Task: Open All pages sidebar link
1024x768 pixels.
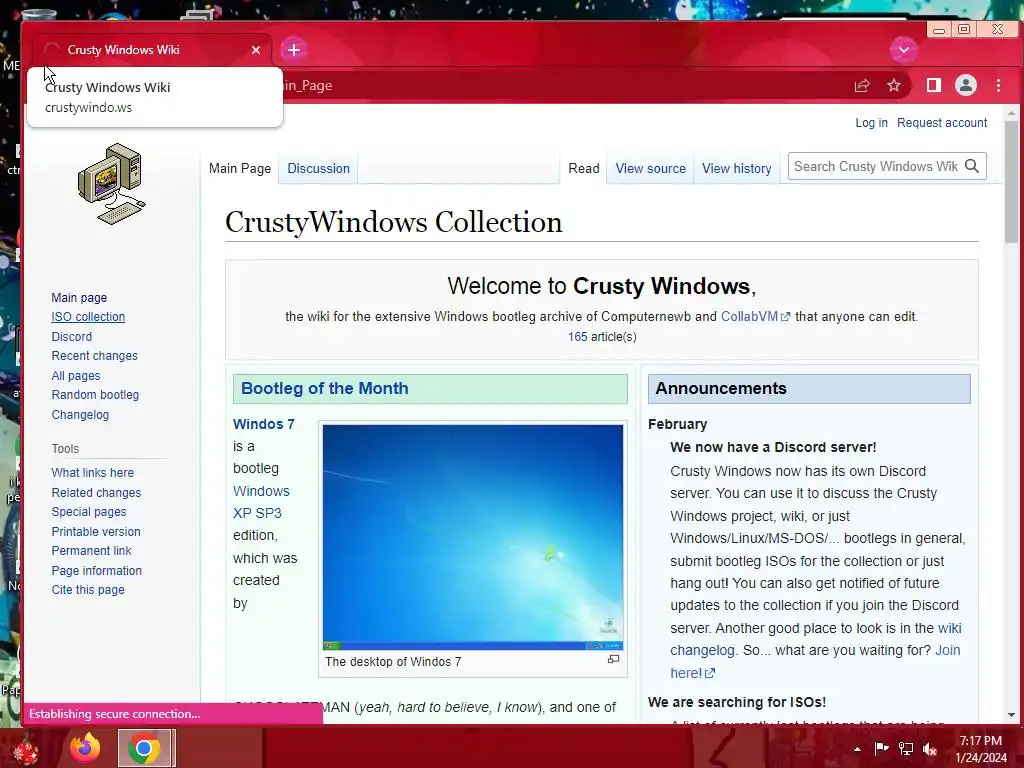Action: click(76, 376)
